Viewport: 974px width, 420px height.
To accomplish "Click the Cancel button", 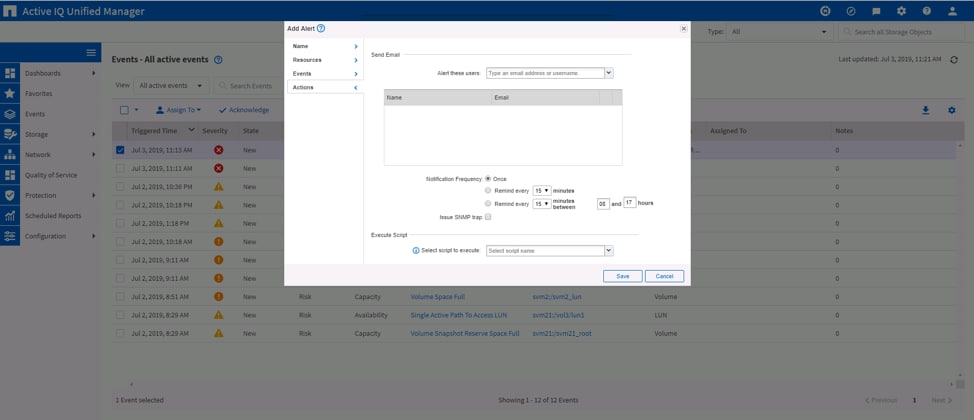I will [x=664, y=276].
